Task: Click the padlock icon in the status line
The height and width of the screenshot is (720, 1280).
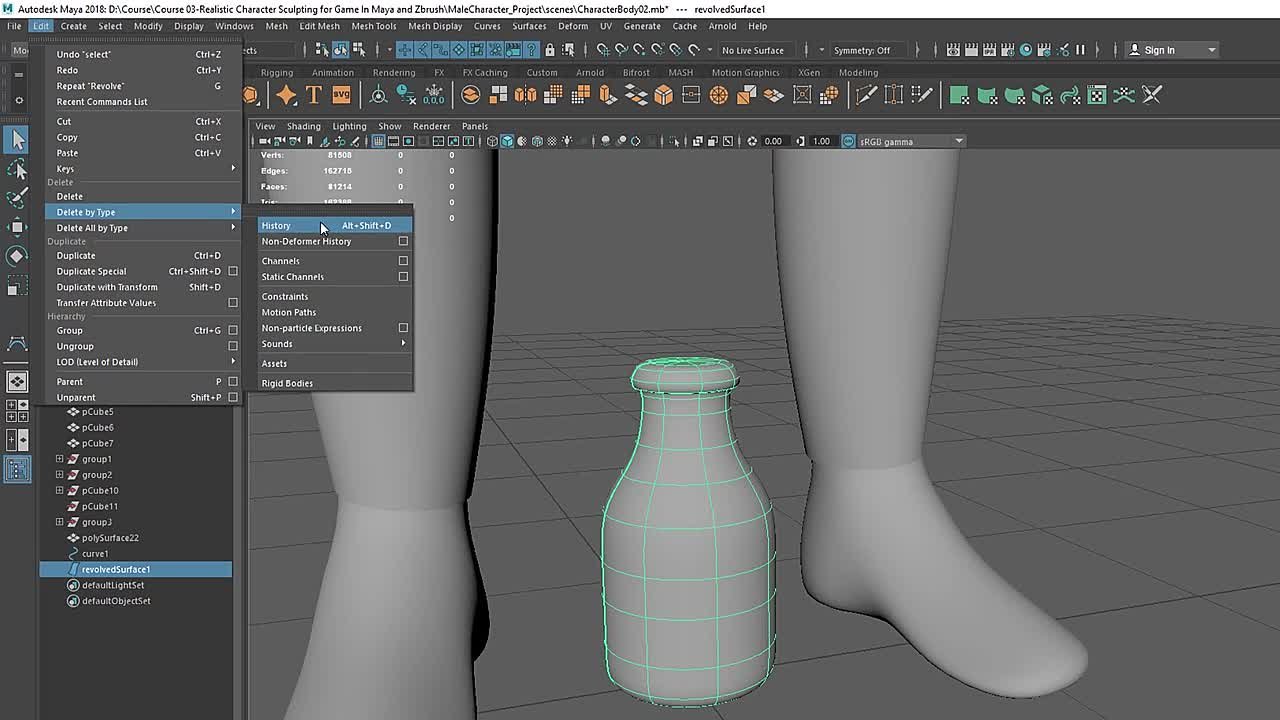Action: pyautogui.click(x=549, y=50)
